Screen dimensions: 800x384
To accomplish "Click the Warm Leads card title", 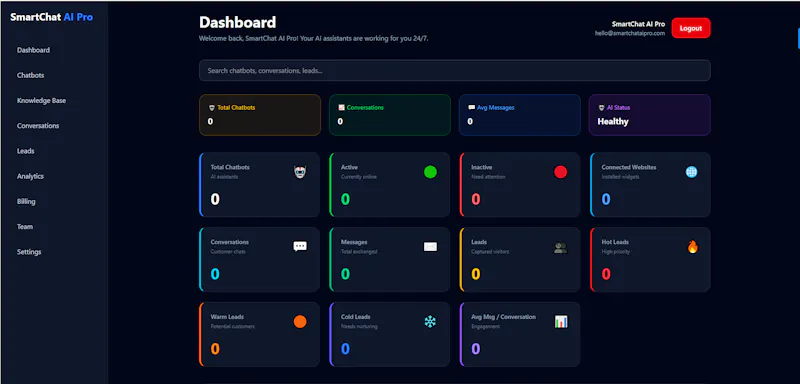I will point(227,317).
